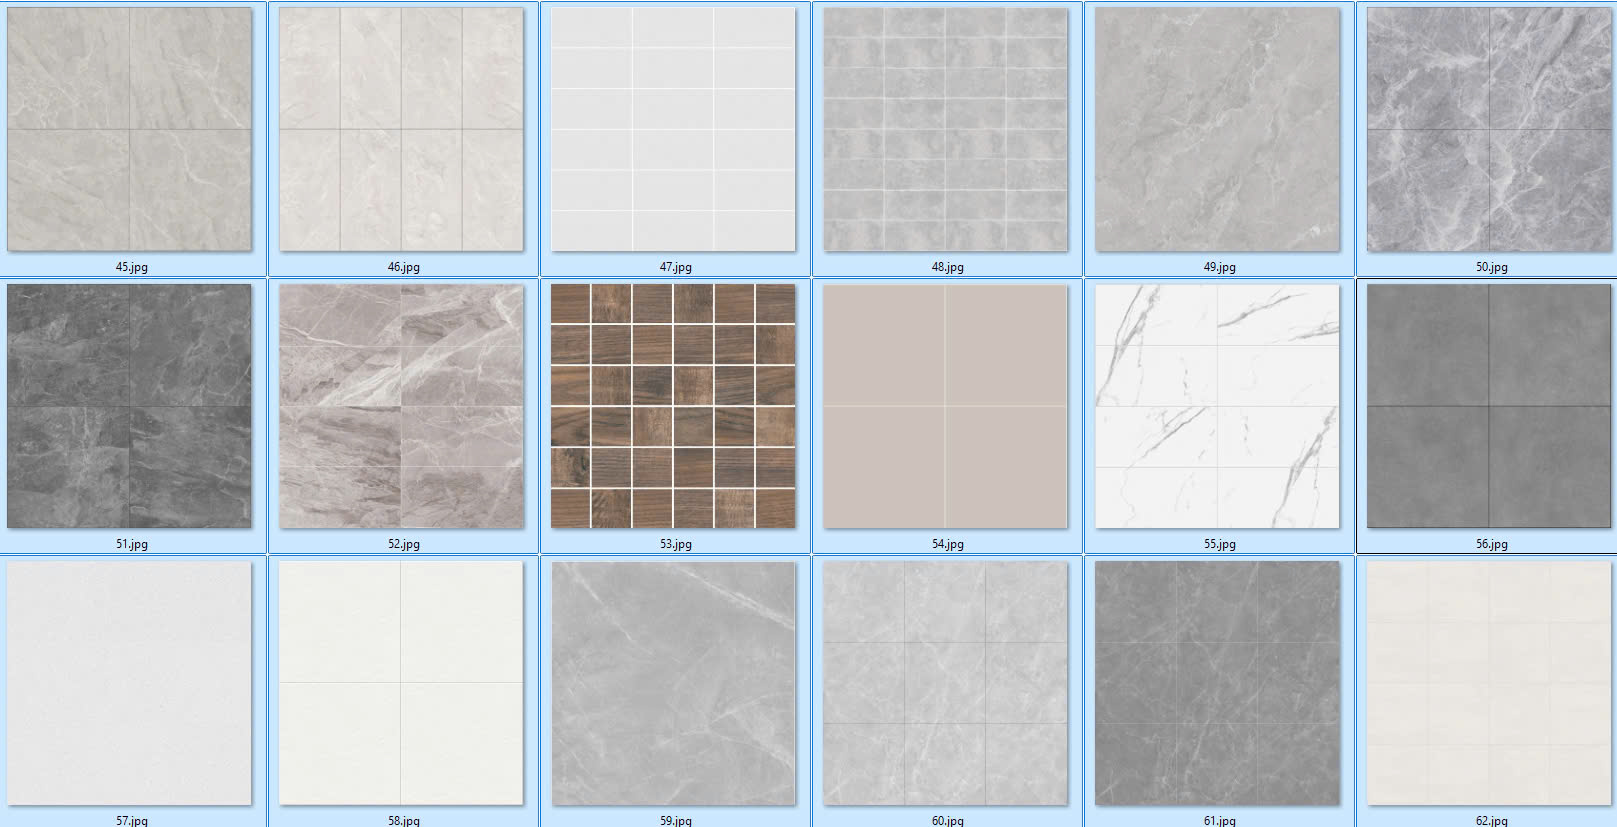Click the file name 46.jpg

404,267
